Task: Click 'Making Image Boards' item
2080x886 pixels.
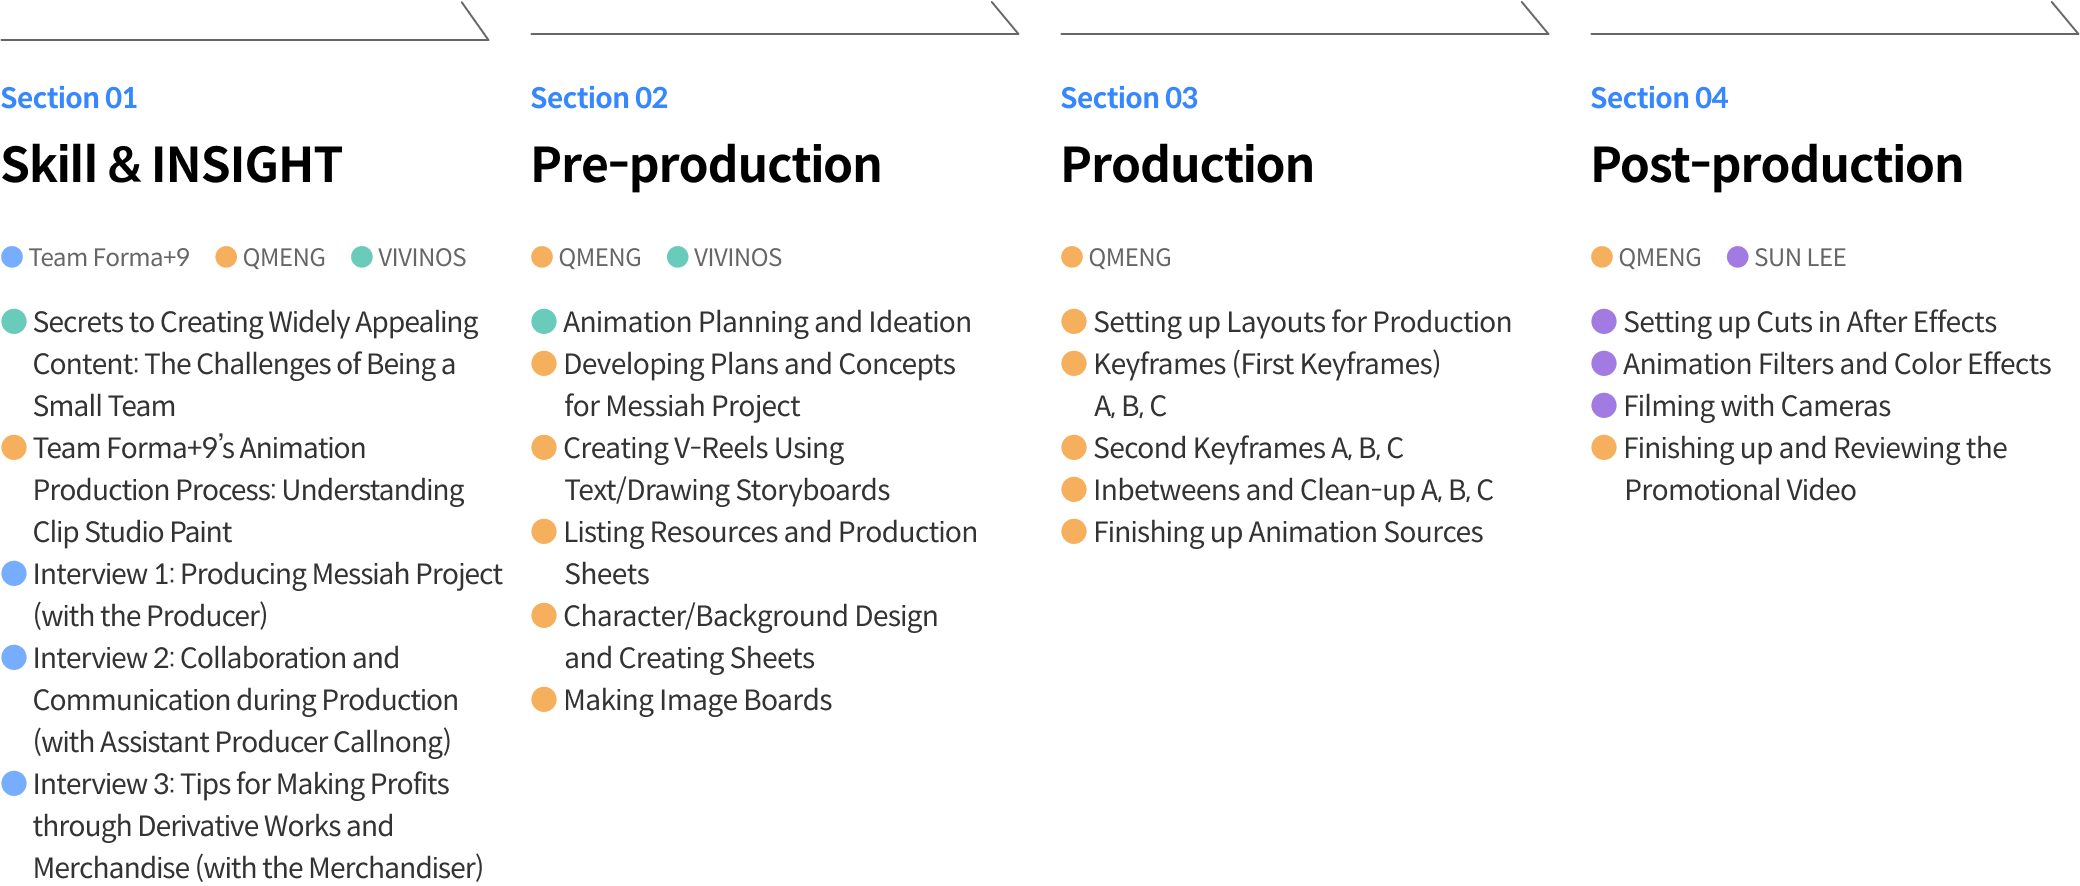Action: click(698, 700)
